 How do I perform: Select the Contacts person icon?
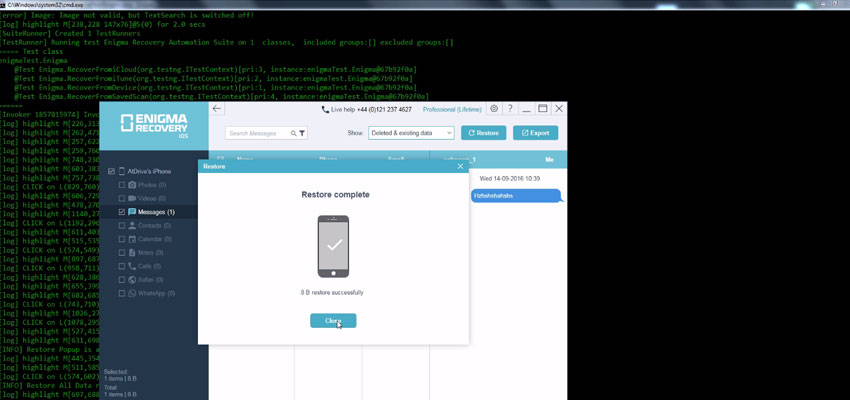click(132, 225)
